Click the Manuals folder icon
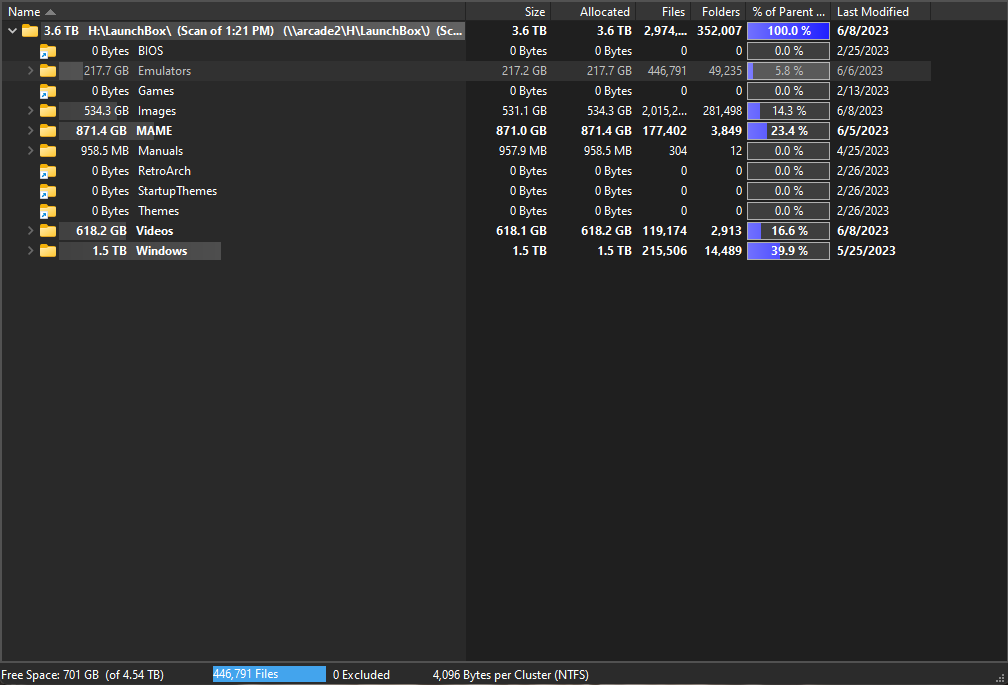The height and width of the screenshot is (685, 1008). click(x=48, y=150)
